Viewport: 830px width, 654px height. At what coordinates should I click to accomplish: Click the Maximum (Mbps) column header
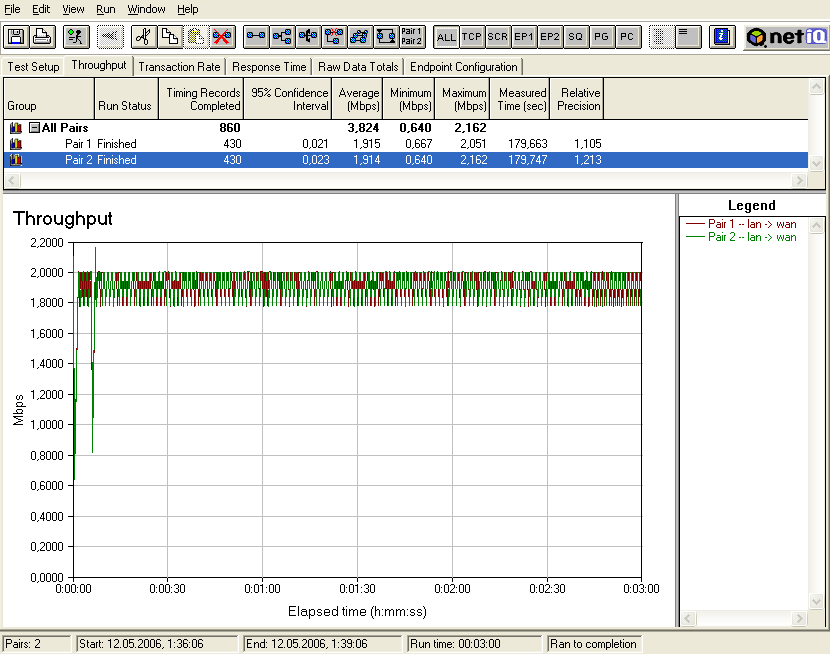(463, 98)
